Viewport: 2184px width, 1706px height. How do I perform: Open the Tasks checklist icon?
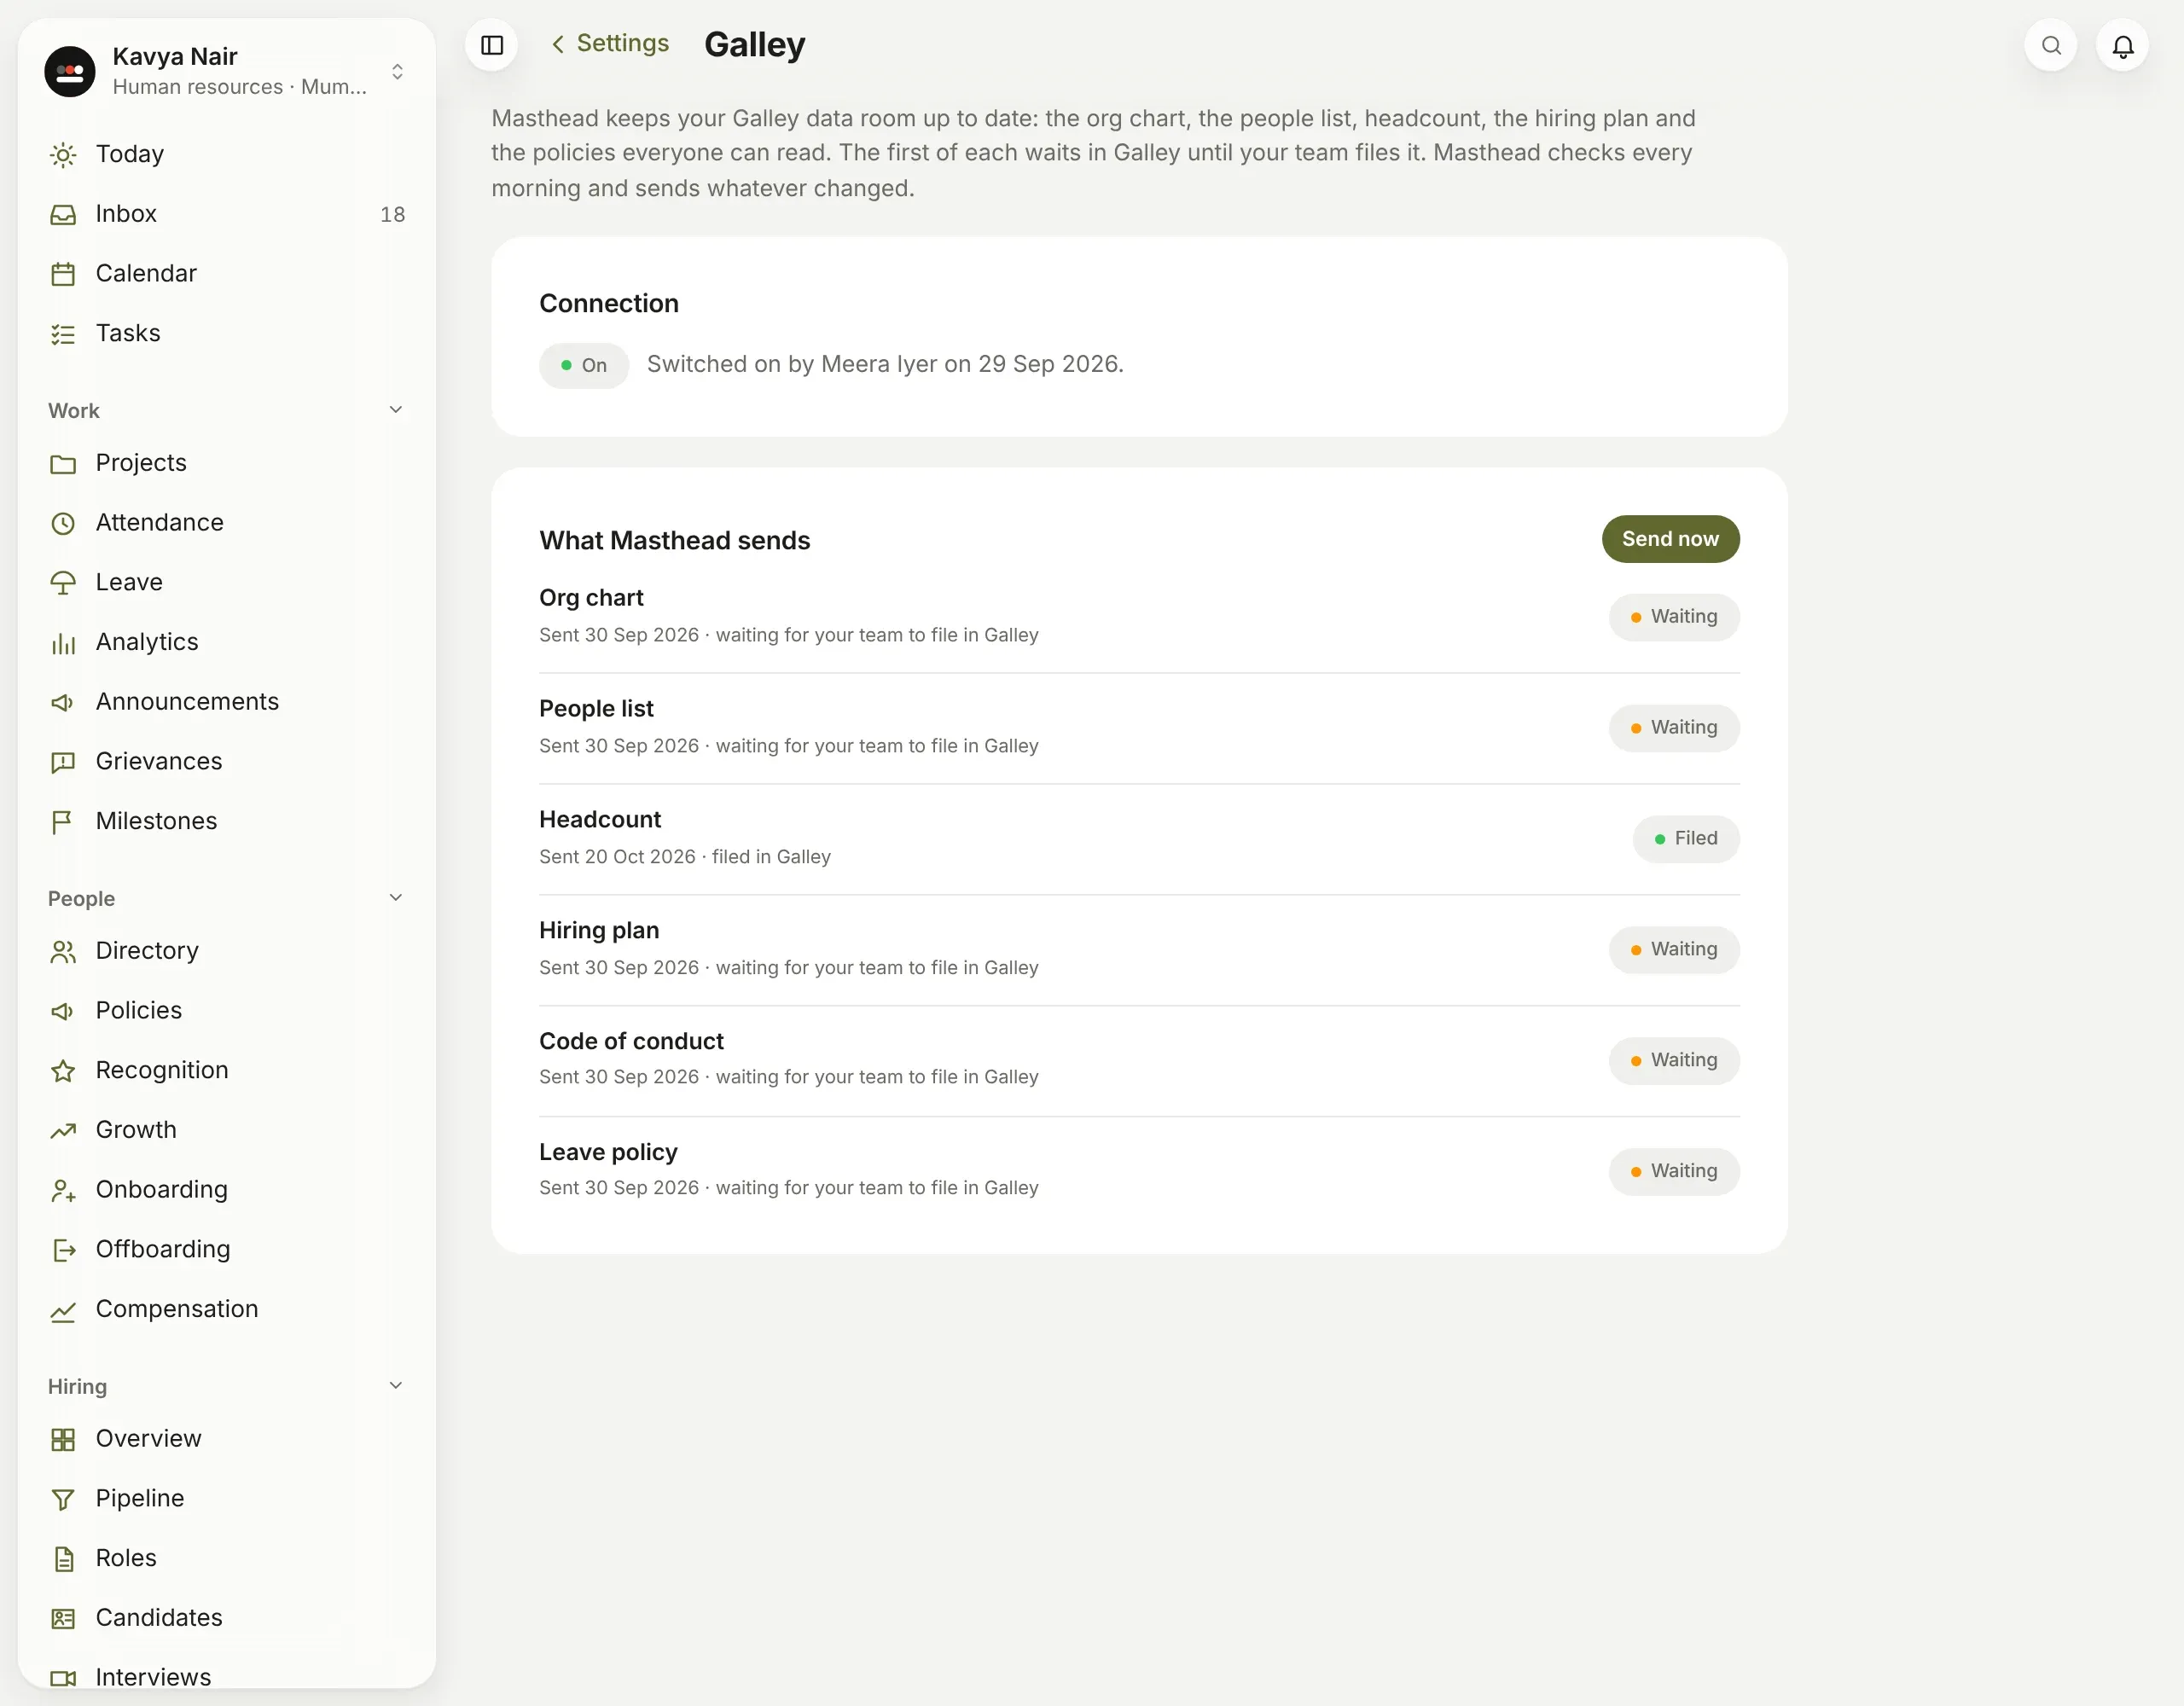click(63, 334)
